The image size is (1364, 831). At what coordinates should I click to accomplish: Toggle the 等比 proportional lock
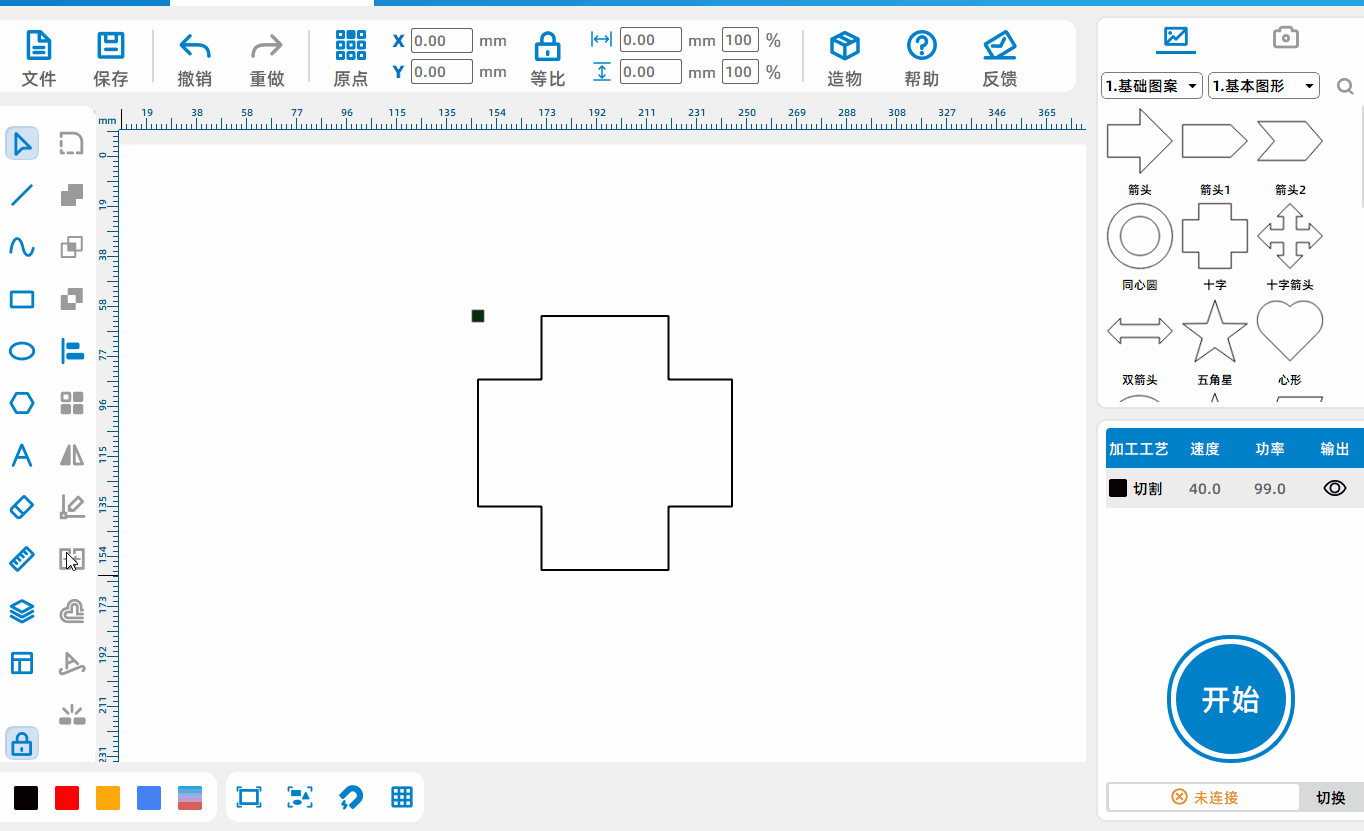point(547,46)
